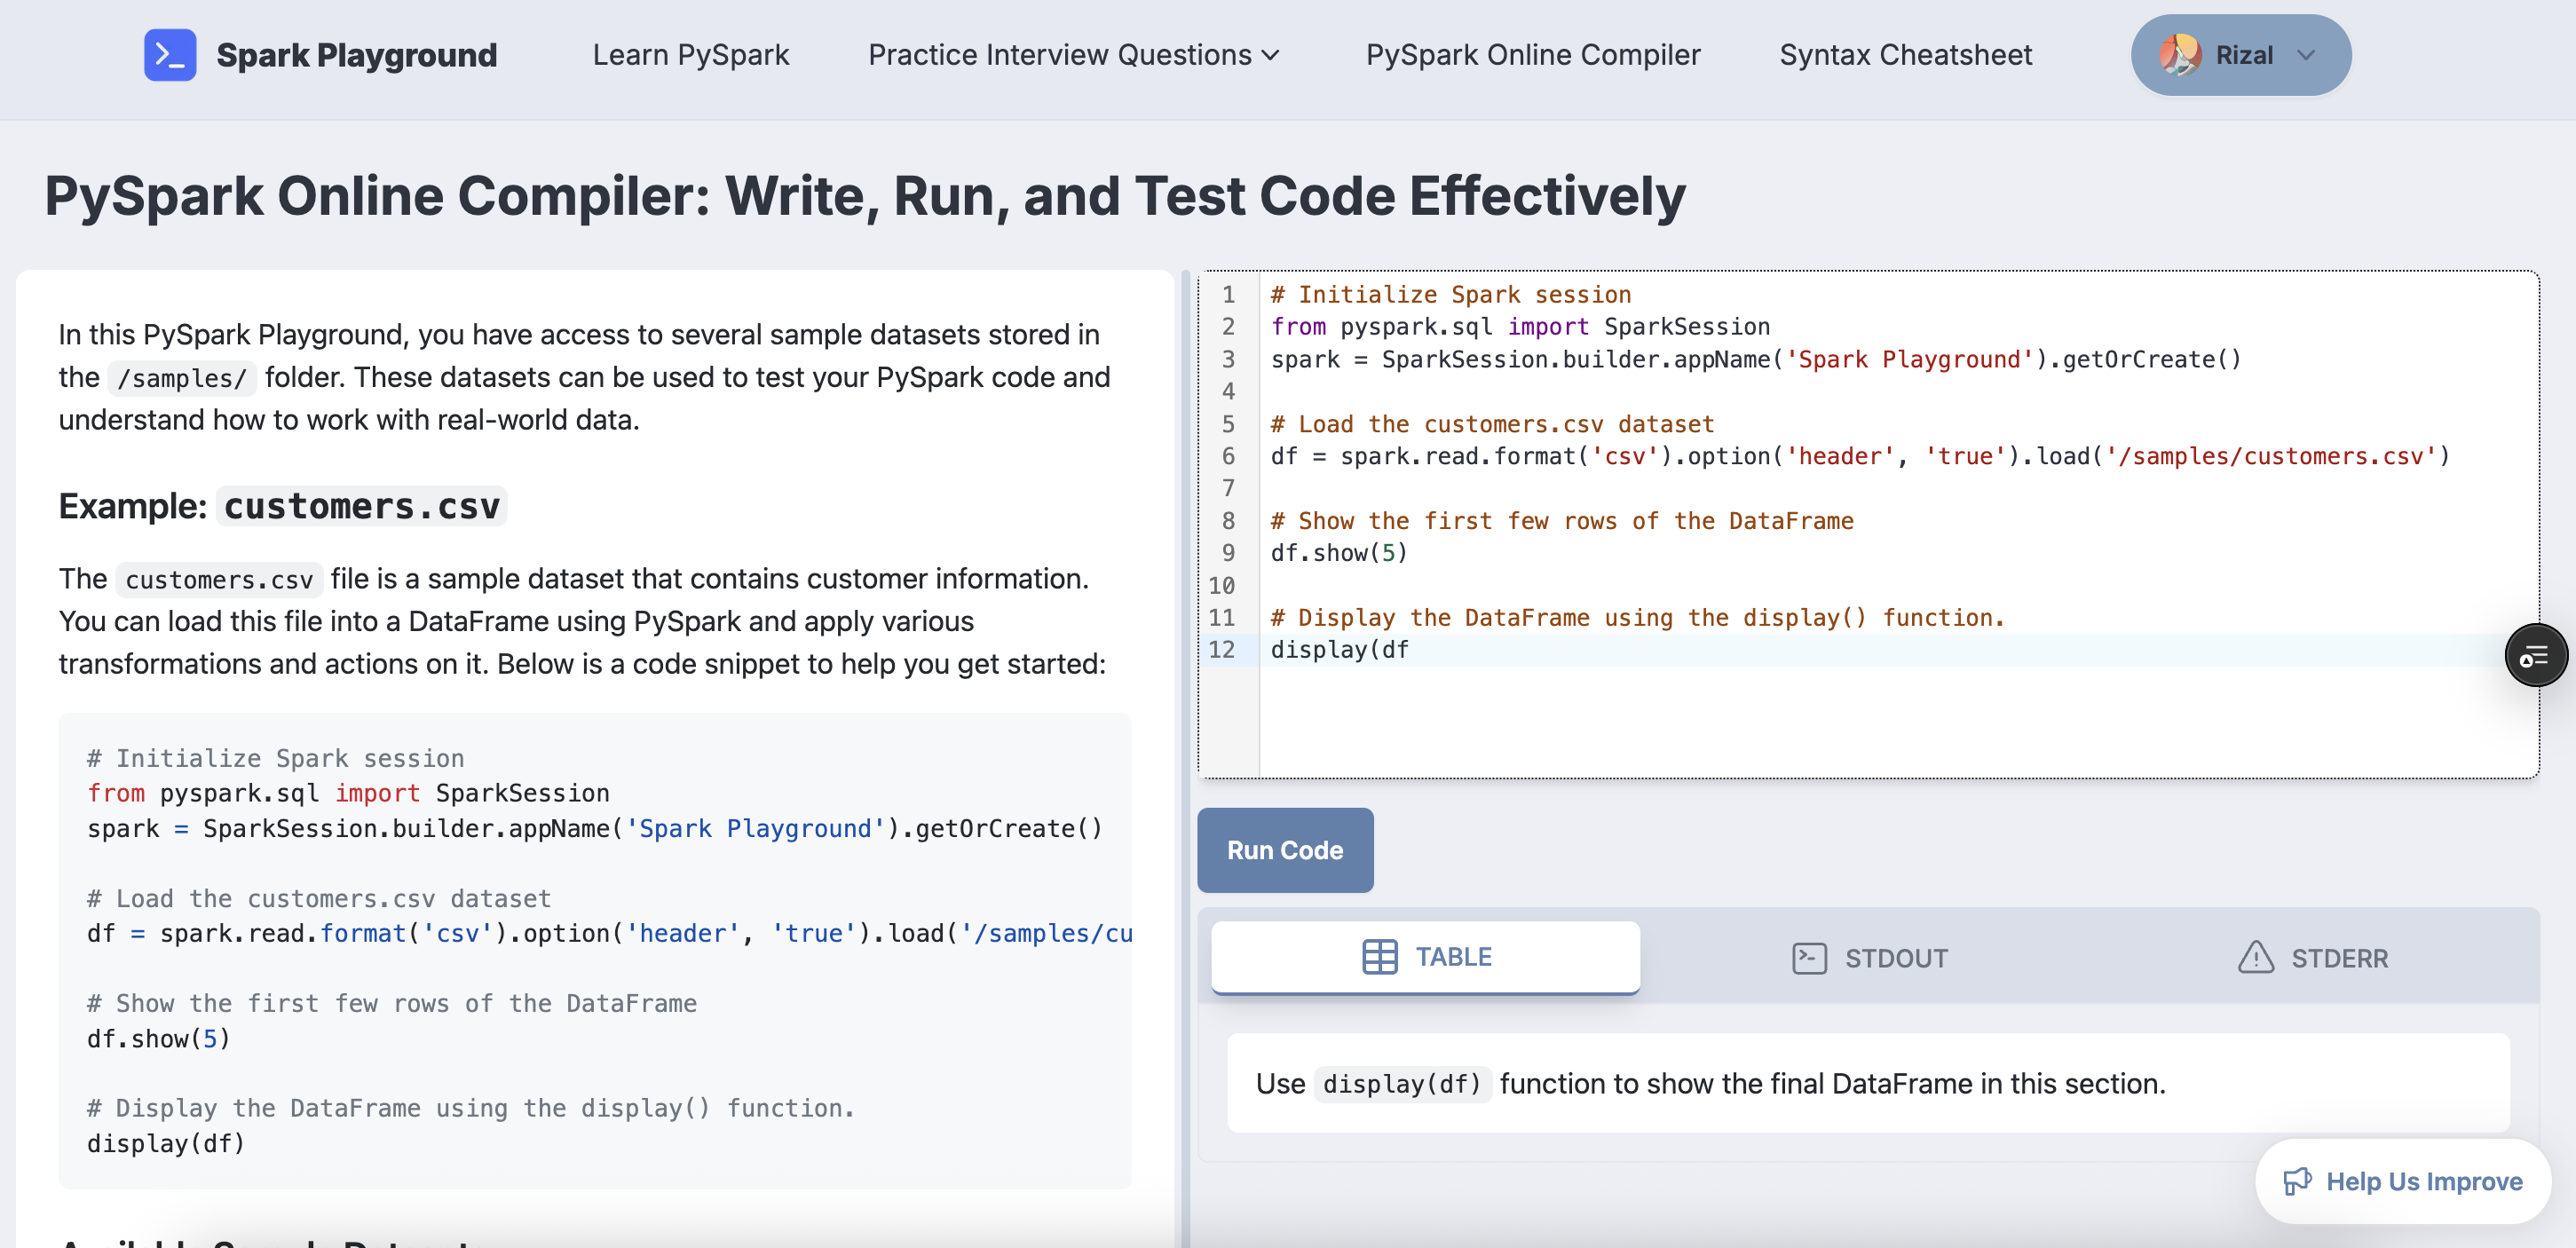2576x1248 pixels.
Task: Click the Practice Interview Questions chevron arrow
Action: click(1271, 56)
